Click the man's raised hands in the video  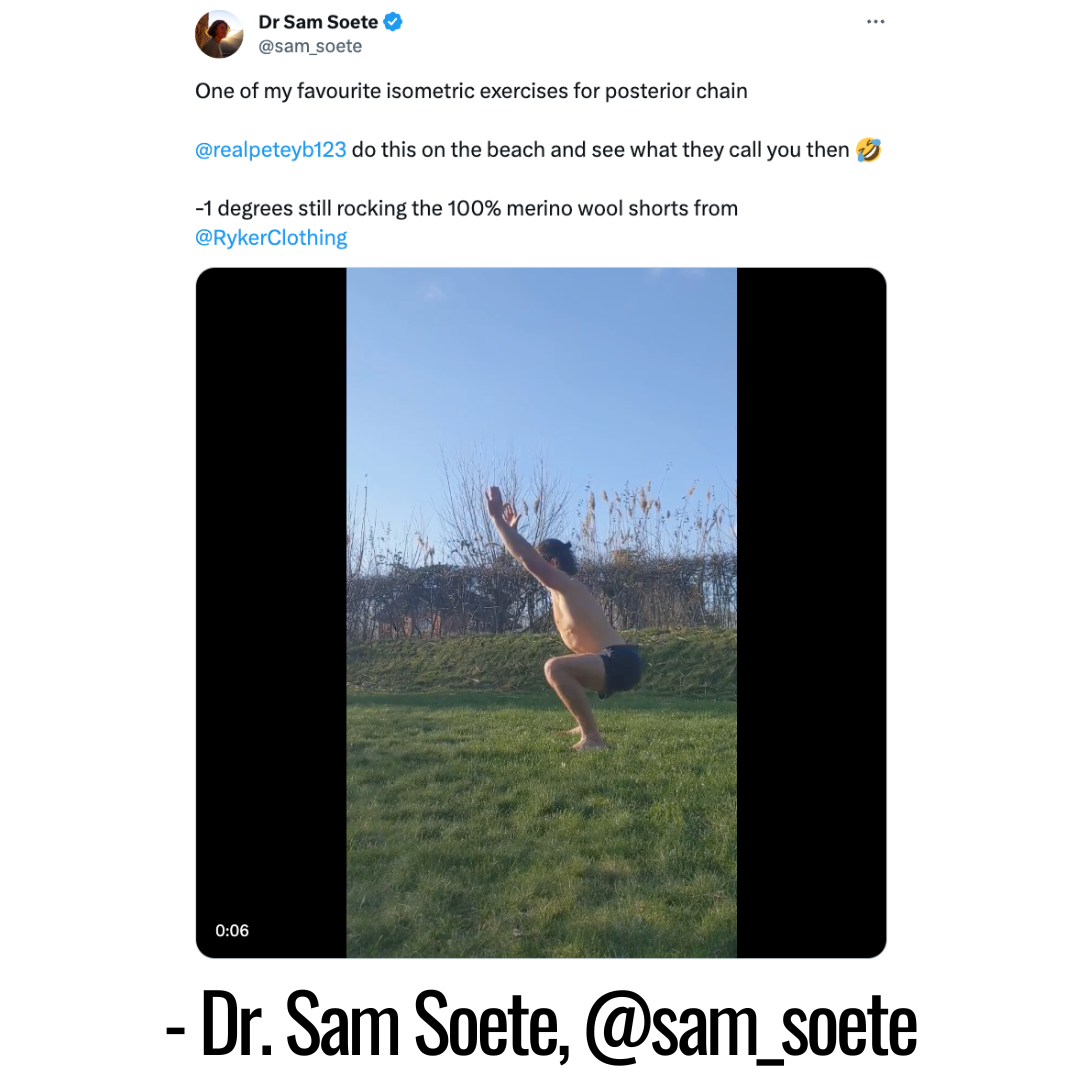point(501,506)
